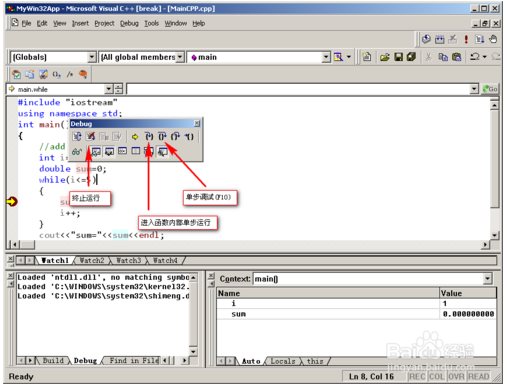Screen dimensions: 507x387
Task: Switch to the Watch4 tab
Action: [x=165, y=260]
